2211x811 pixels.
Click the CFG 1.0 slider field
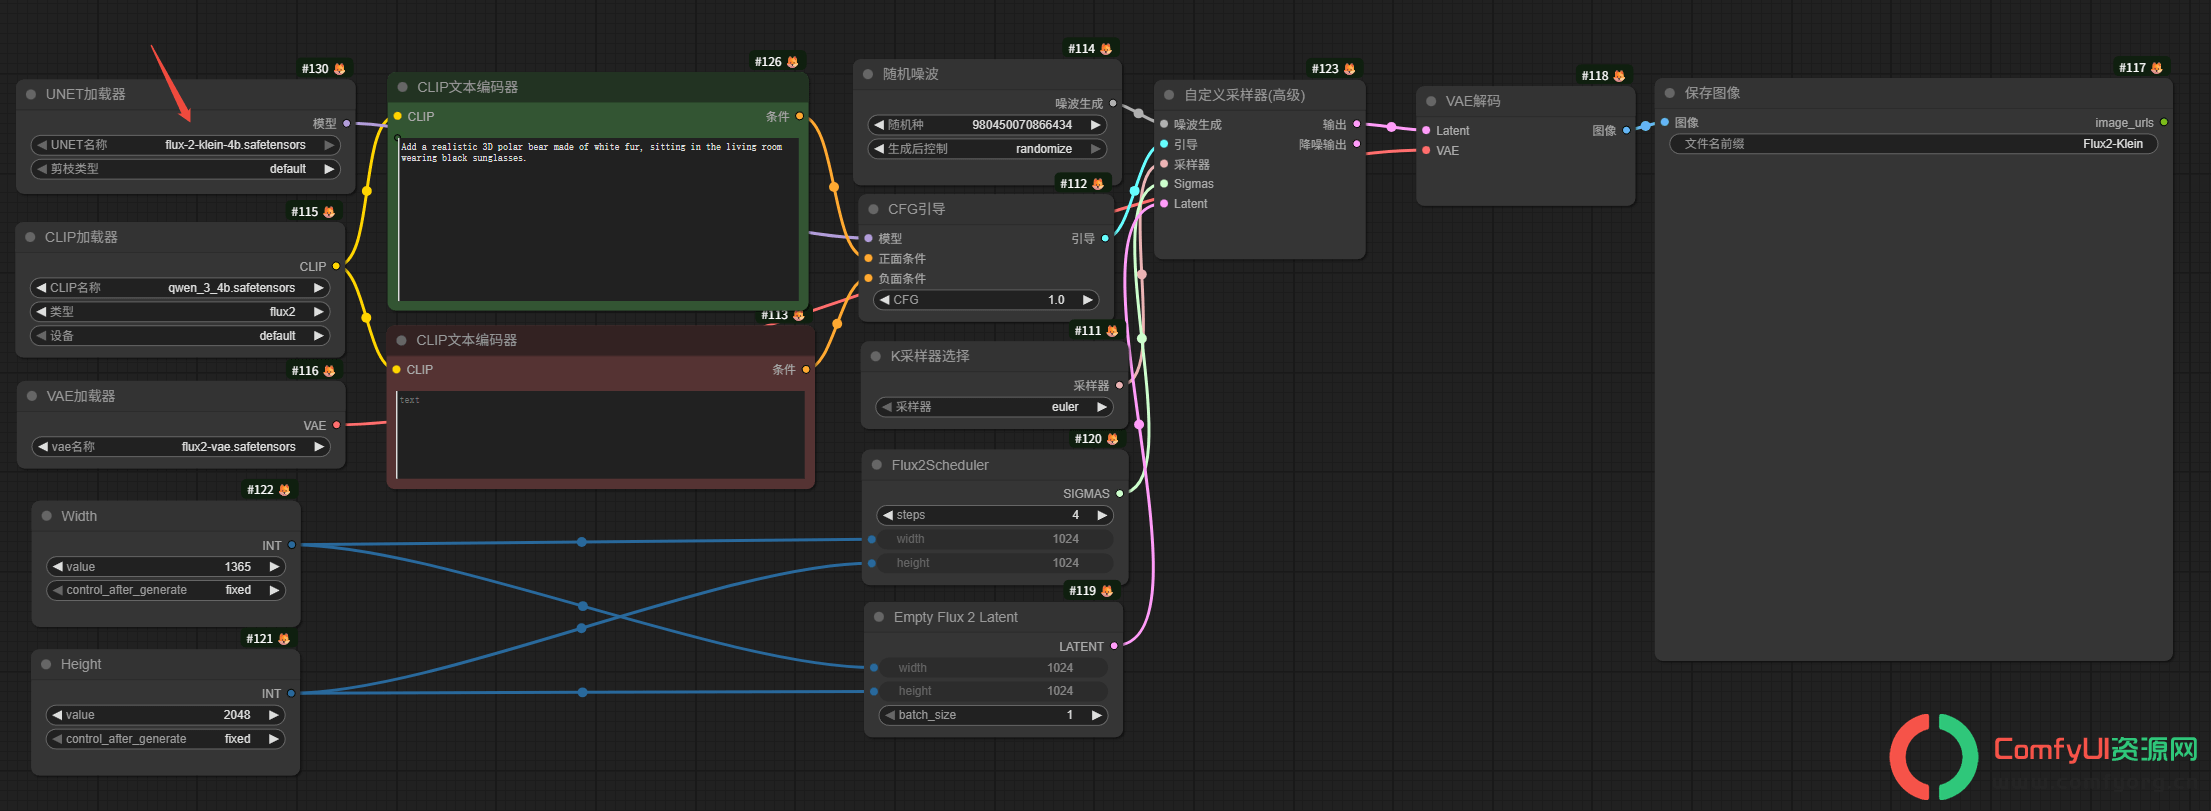click(x=987, y=300)
